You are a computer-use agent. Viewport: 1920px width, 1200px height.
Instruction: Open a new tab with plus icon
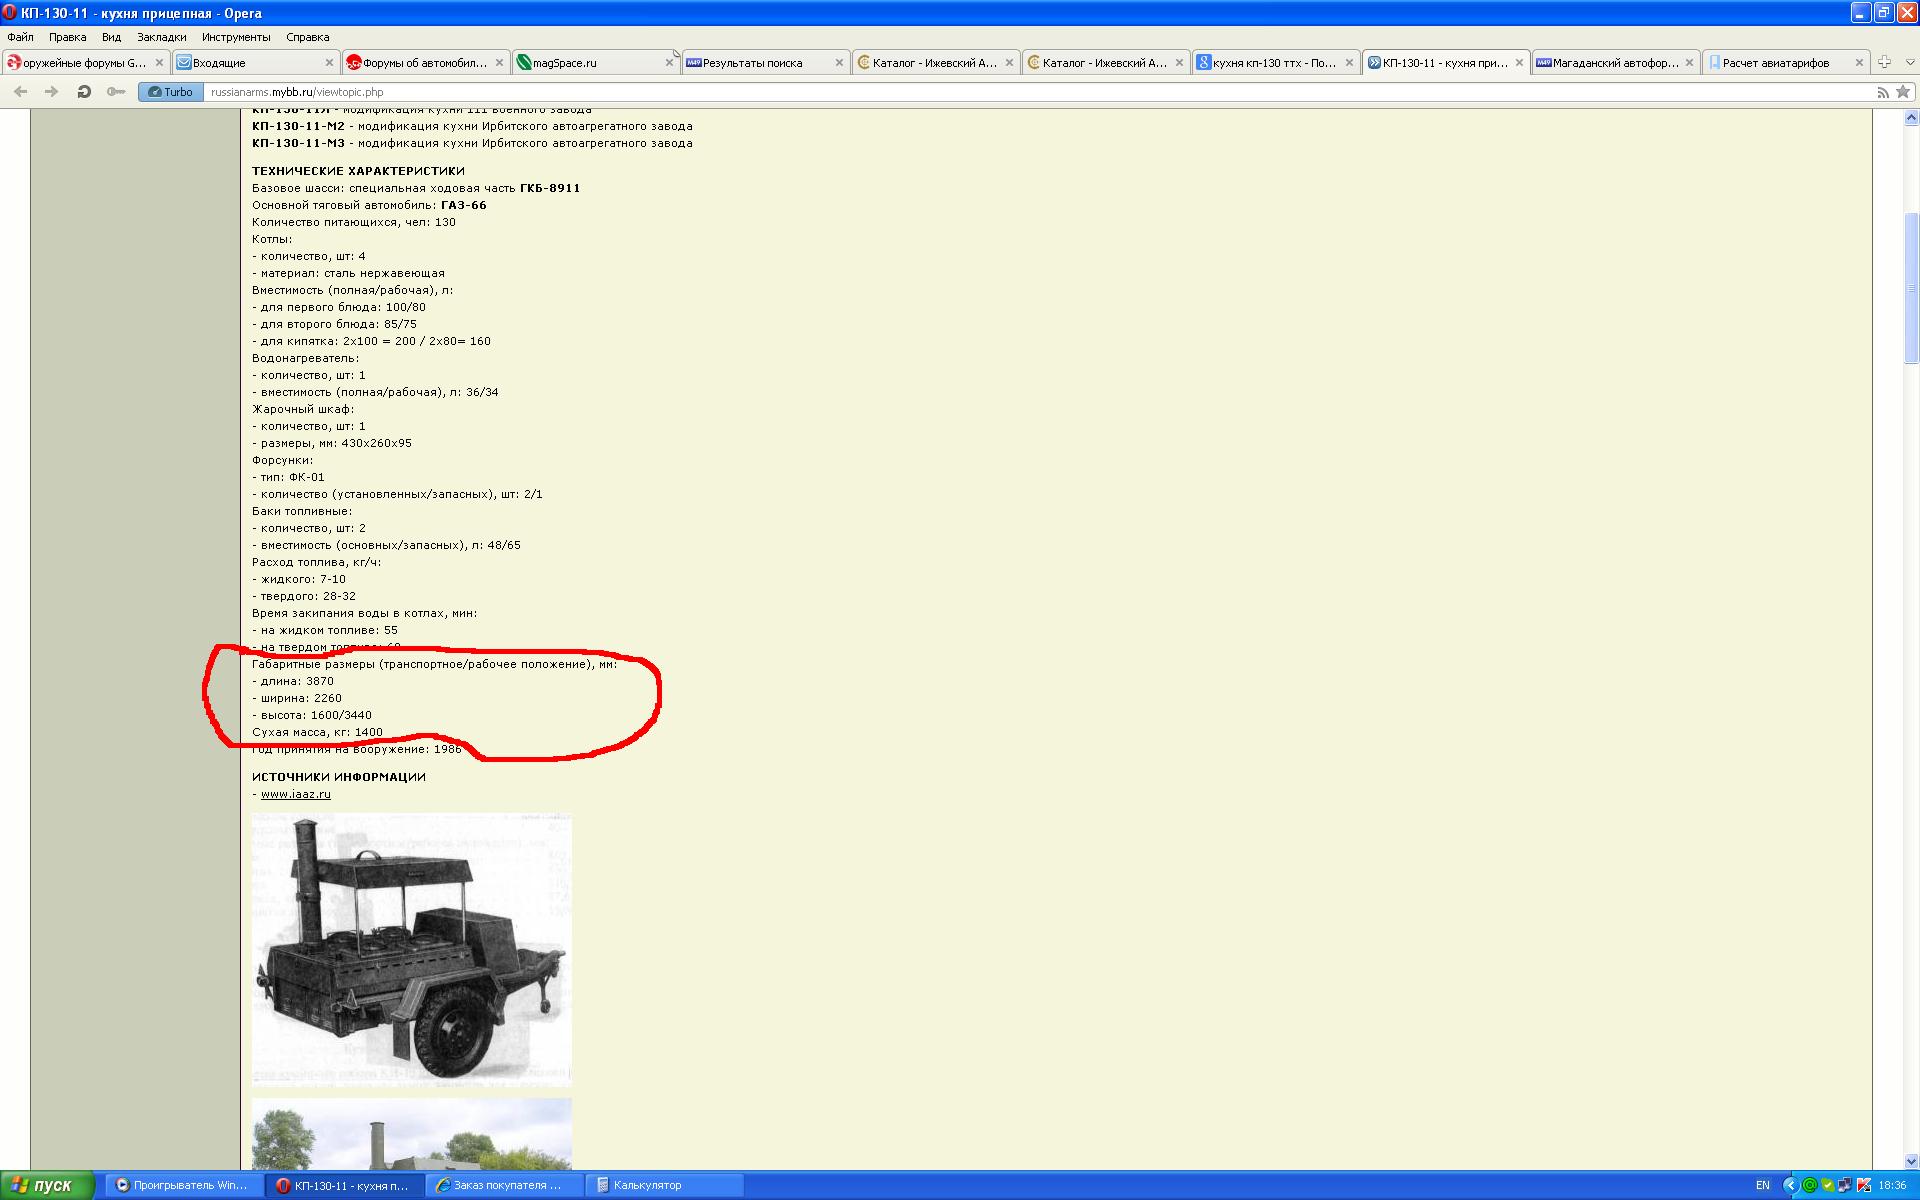tap(1884, 62)
